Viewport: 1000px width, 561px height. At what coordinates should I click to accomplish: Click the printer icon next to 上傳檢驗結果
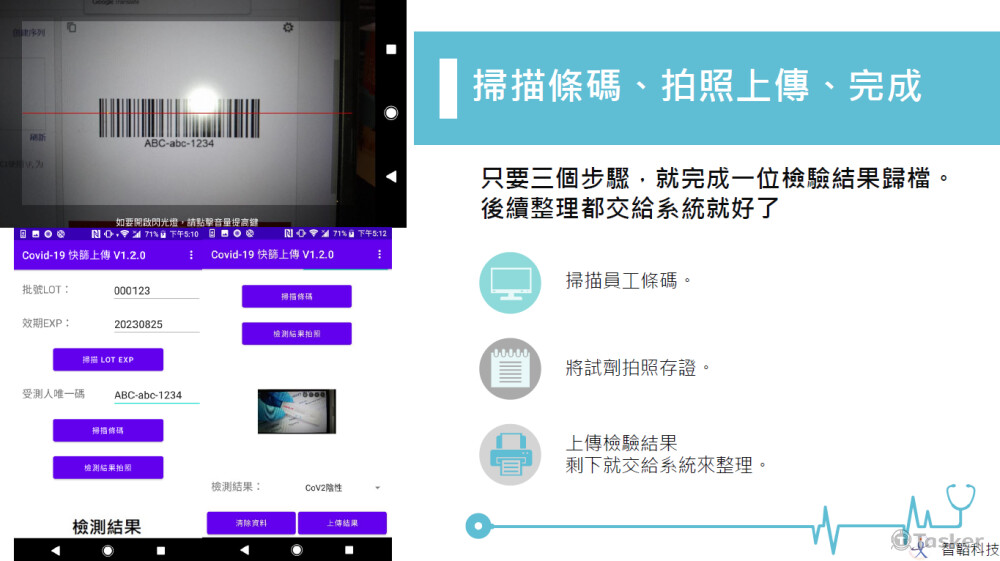point(510,454)
